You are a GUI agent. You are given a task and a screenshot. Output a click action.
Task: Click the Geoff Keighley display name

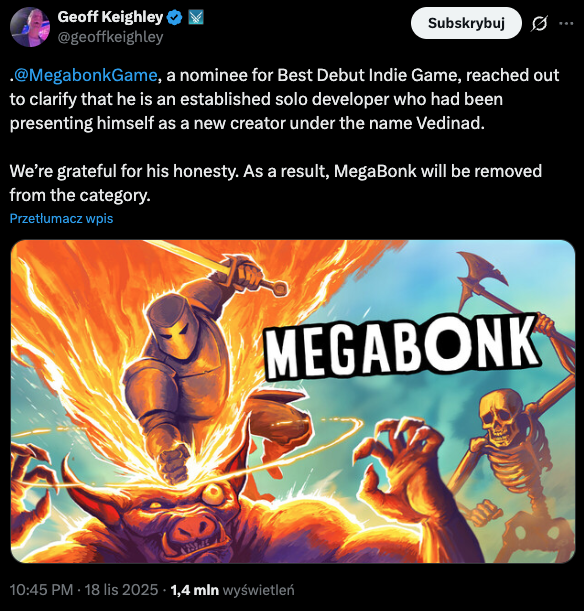coord(110,17)
